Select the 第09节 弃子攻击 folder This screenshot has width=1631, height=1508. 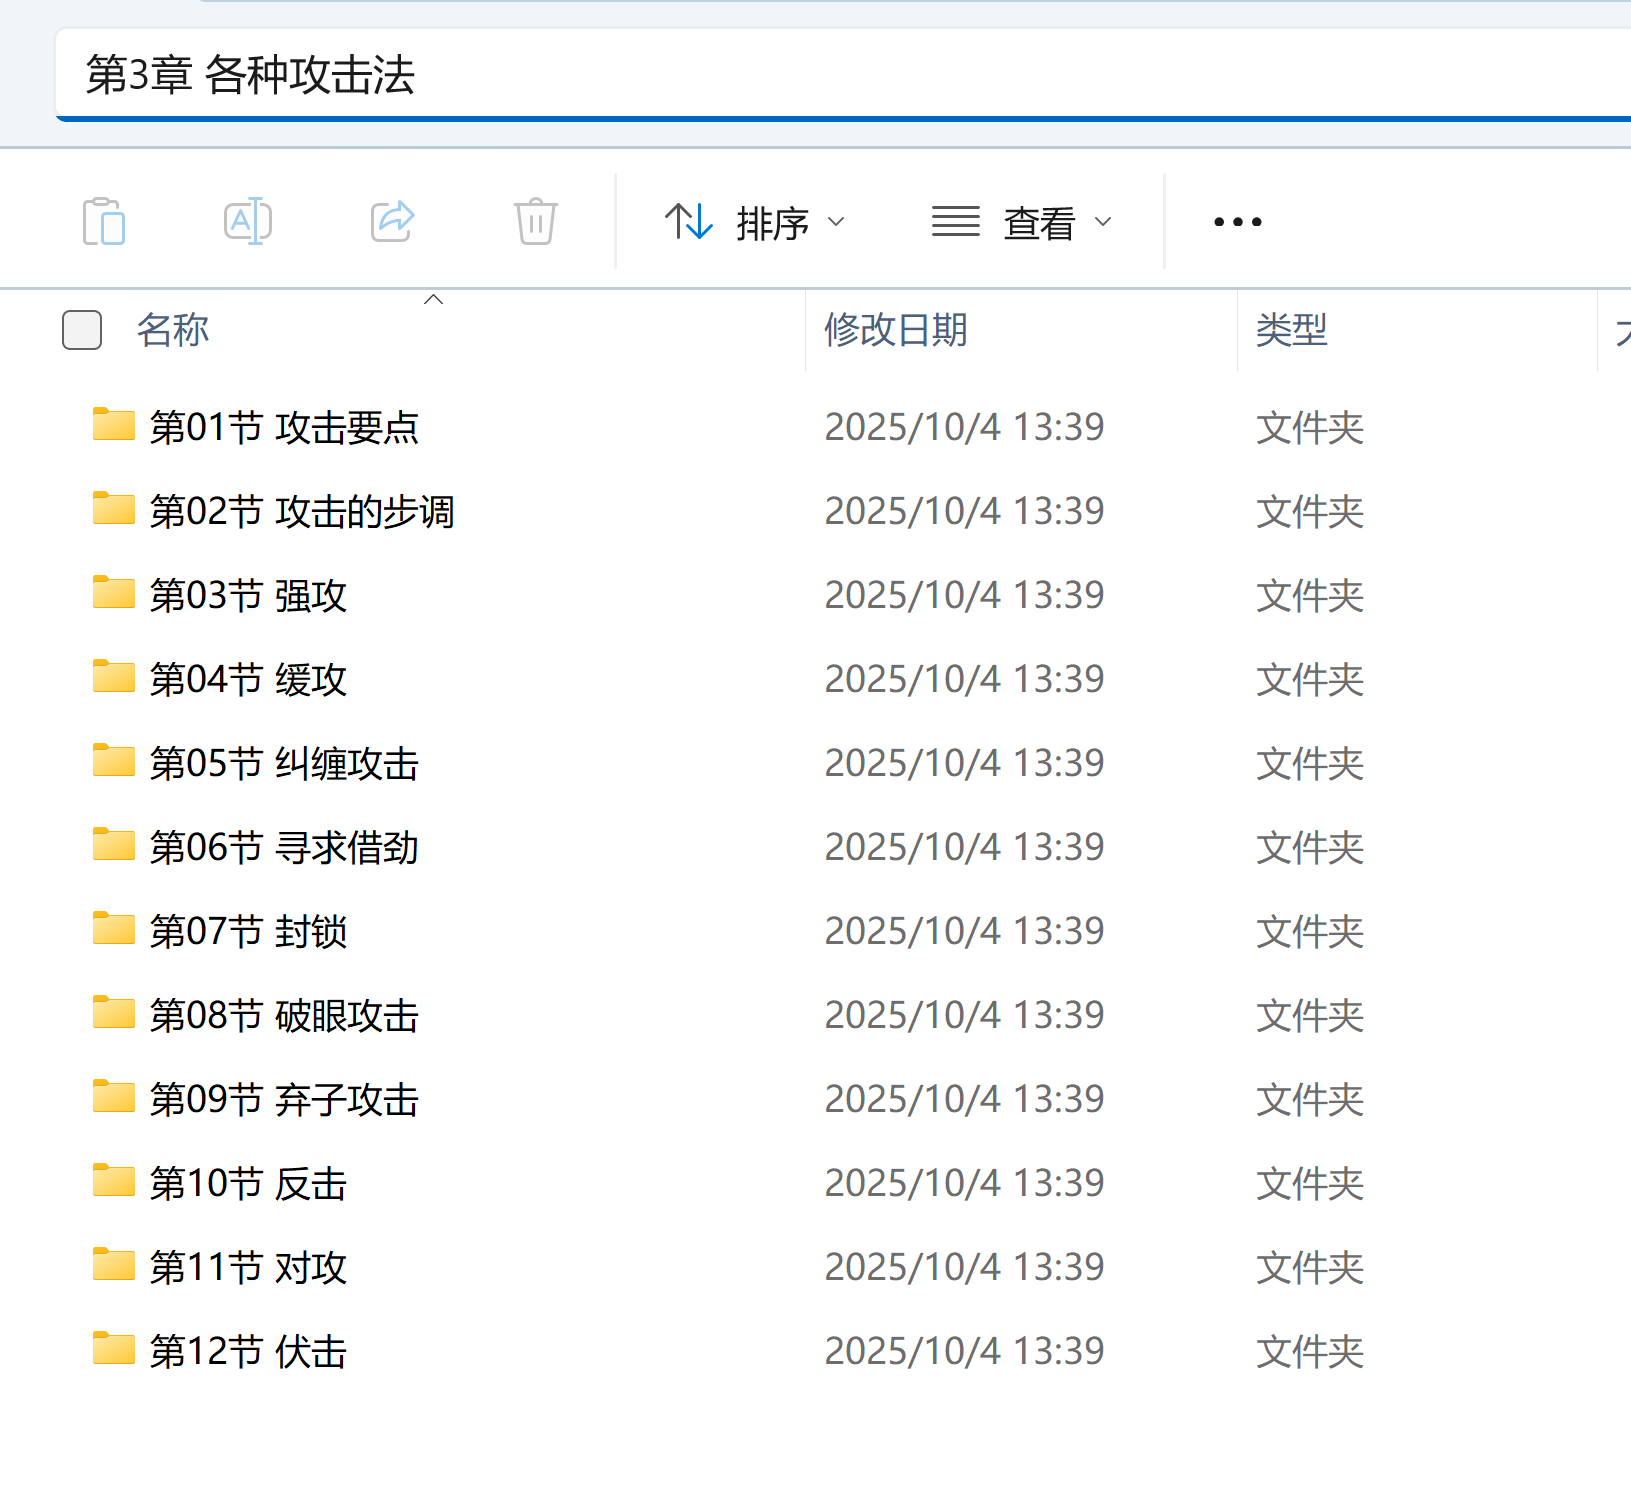(284, 1100)
